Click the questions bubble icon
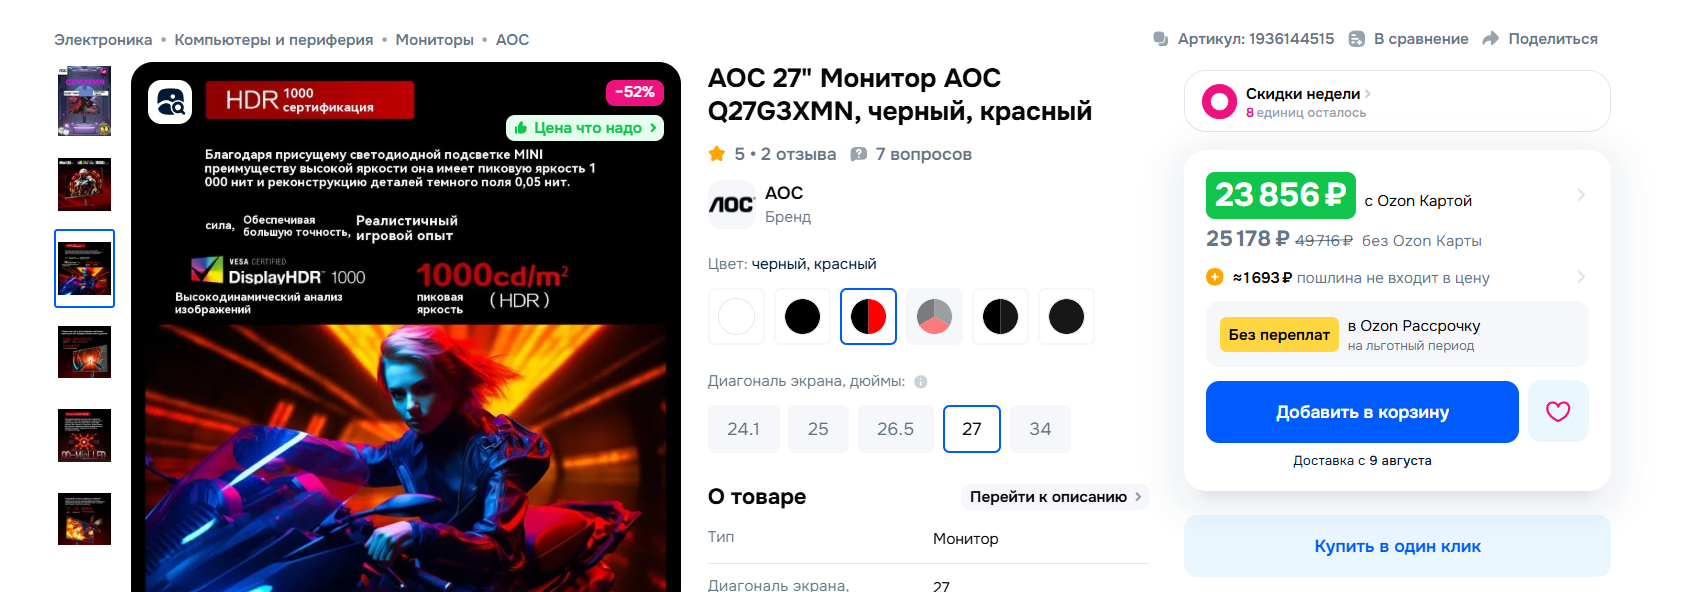The image size is (1688, 592). [x=858, y=154]
